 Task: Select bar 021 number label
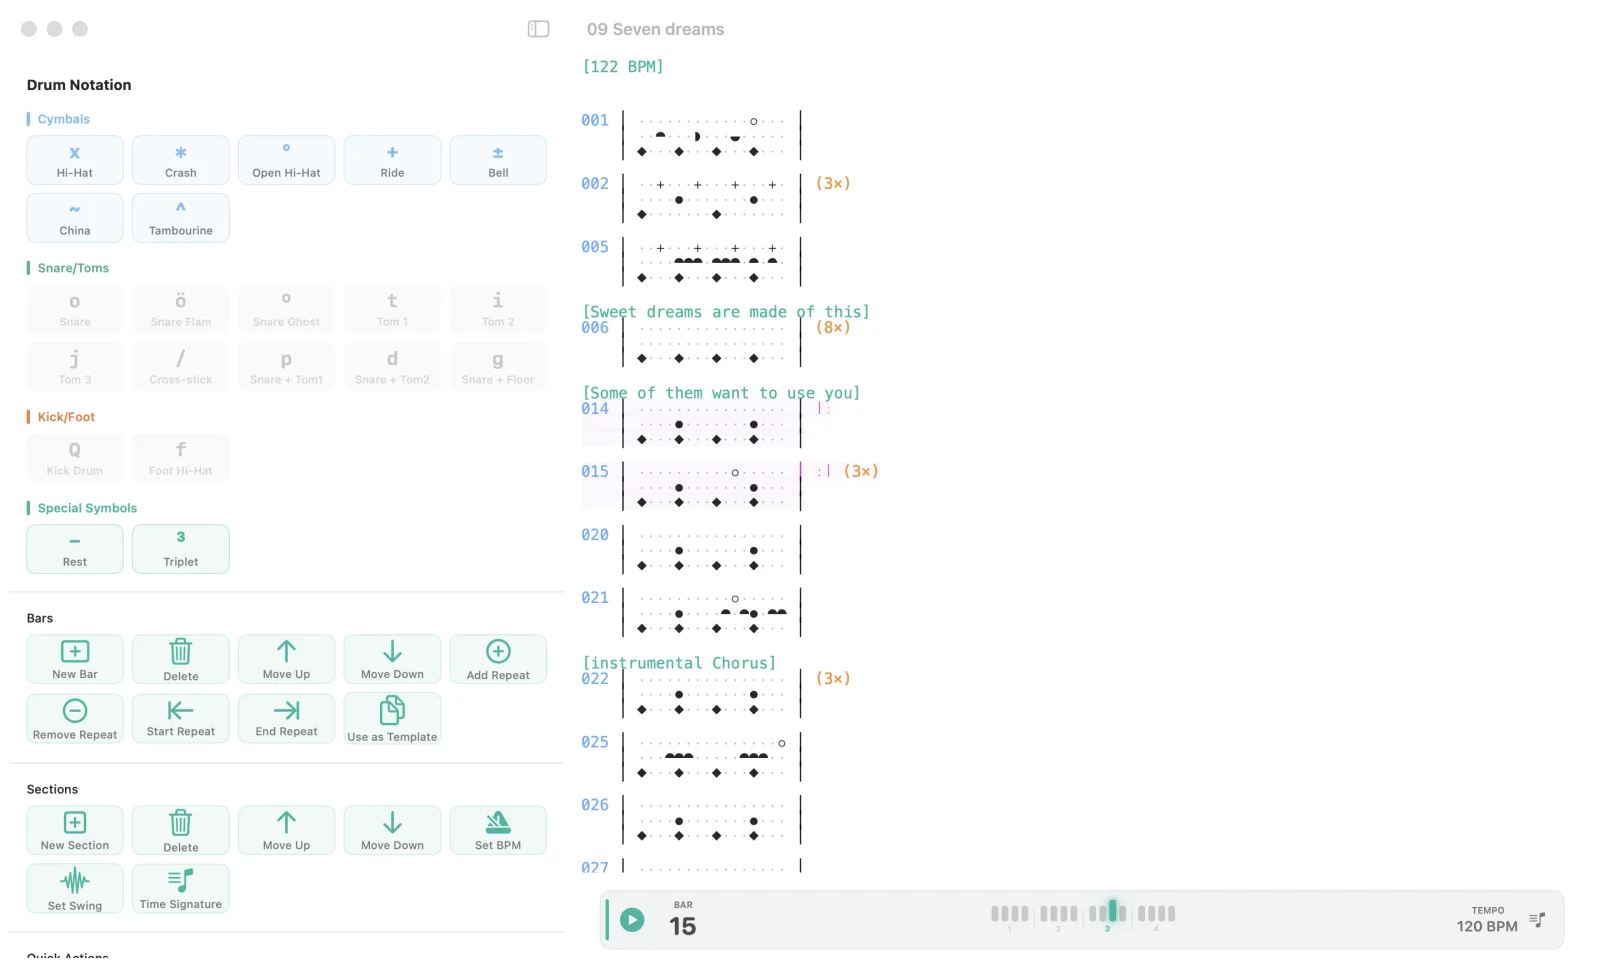click(x=595, y=597)
